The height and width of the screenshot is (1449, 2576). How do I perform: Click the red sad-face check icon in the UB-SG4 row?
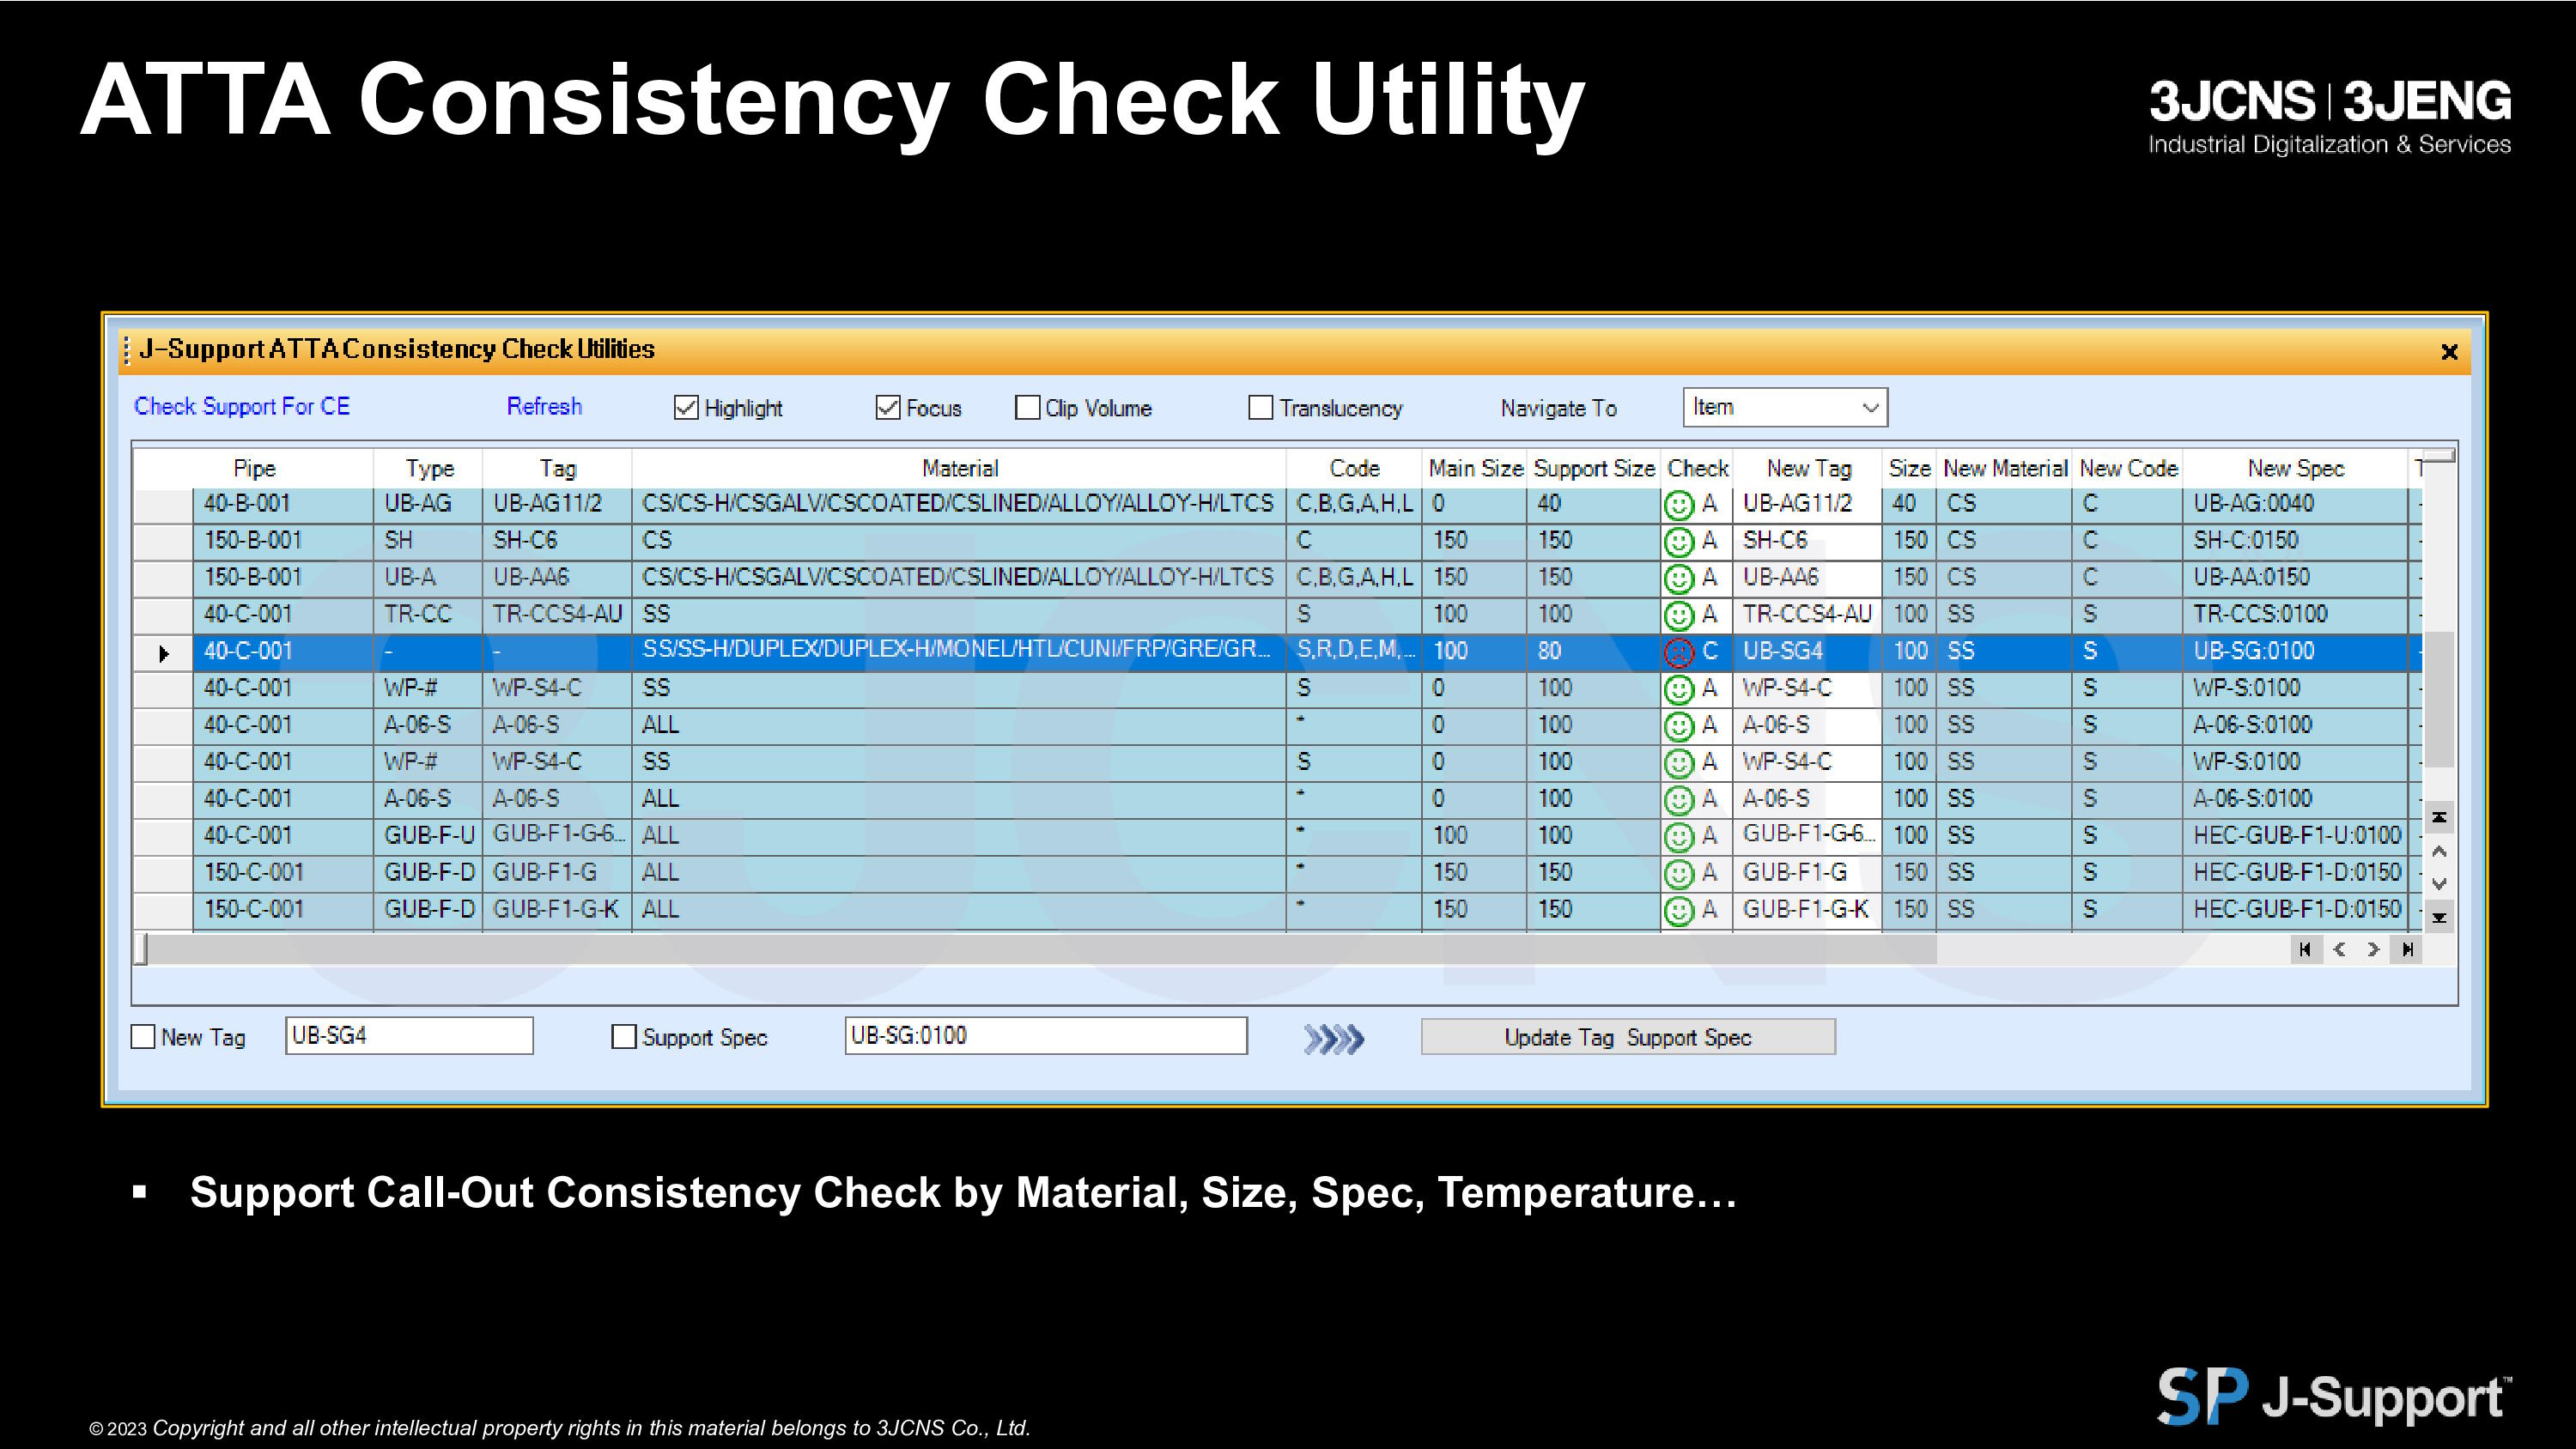pos(1678,652)
